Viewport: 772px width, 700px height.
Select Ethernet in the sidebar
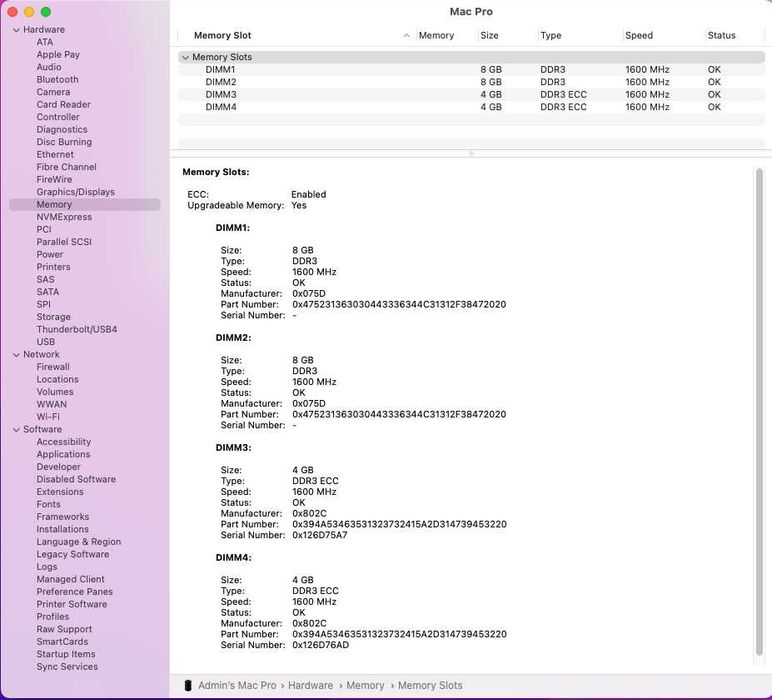[55, 155]
